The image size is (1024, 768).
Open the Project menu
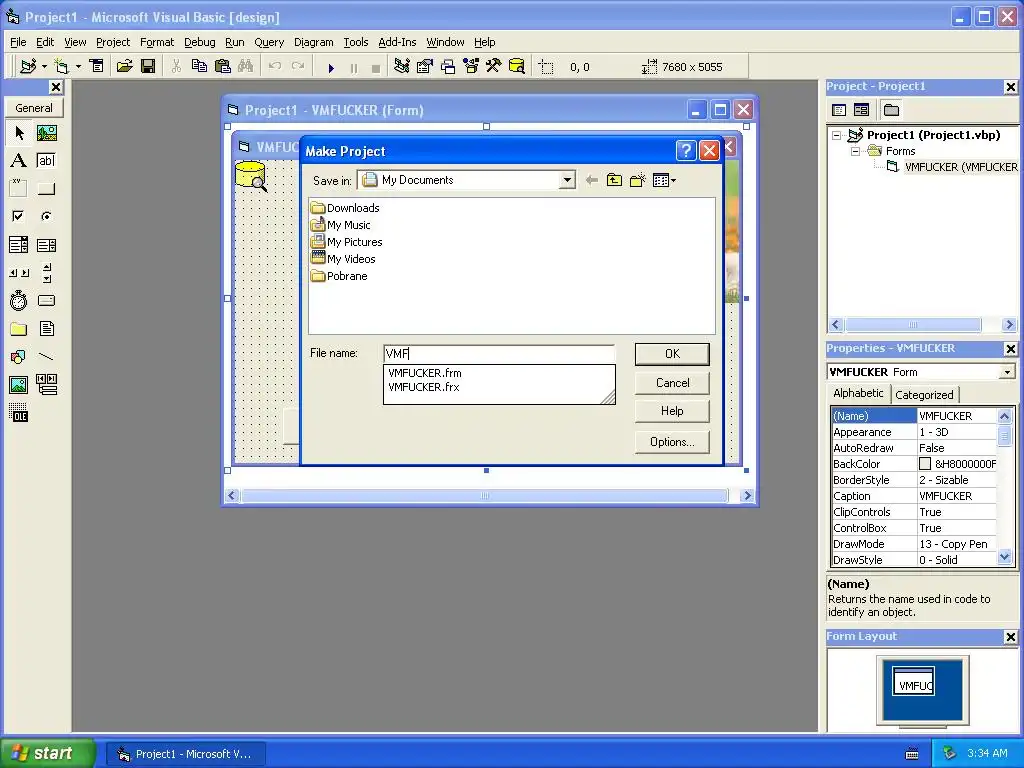(113, 42)
